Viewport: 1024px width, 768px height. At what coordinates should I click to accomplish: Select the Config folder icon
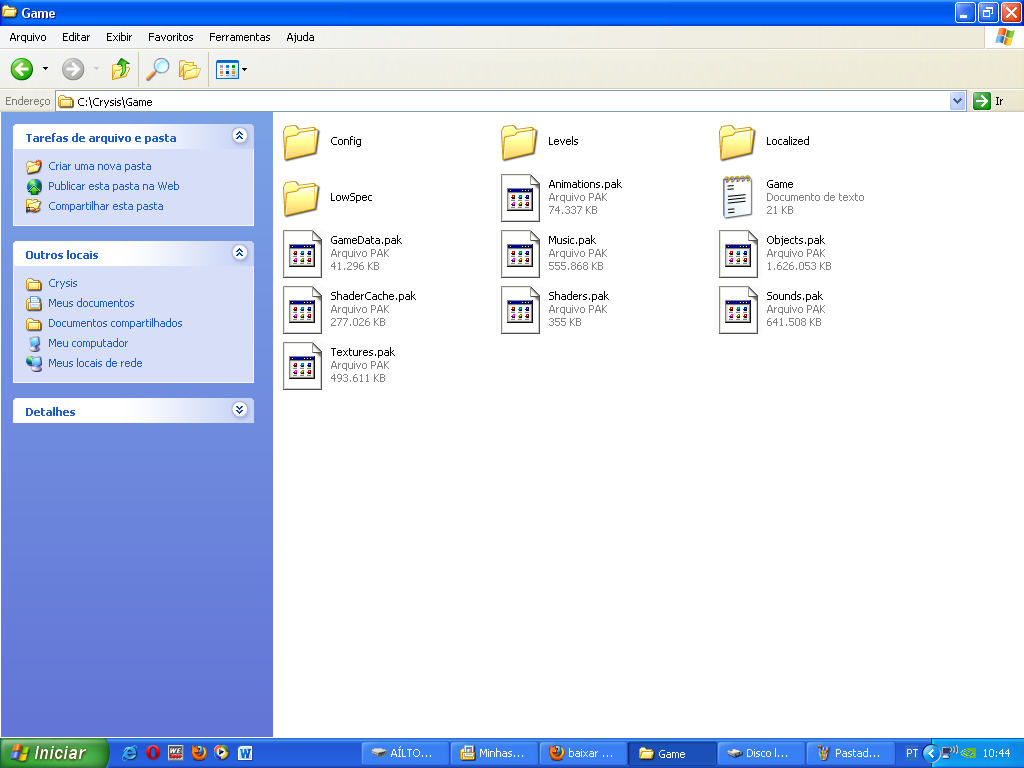tap(301, 142)
